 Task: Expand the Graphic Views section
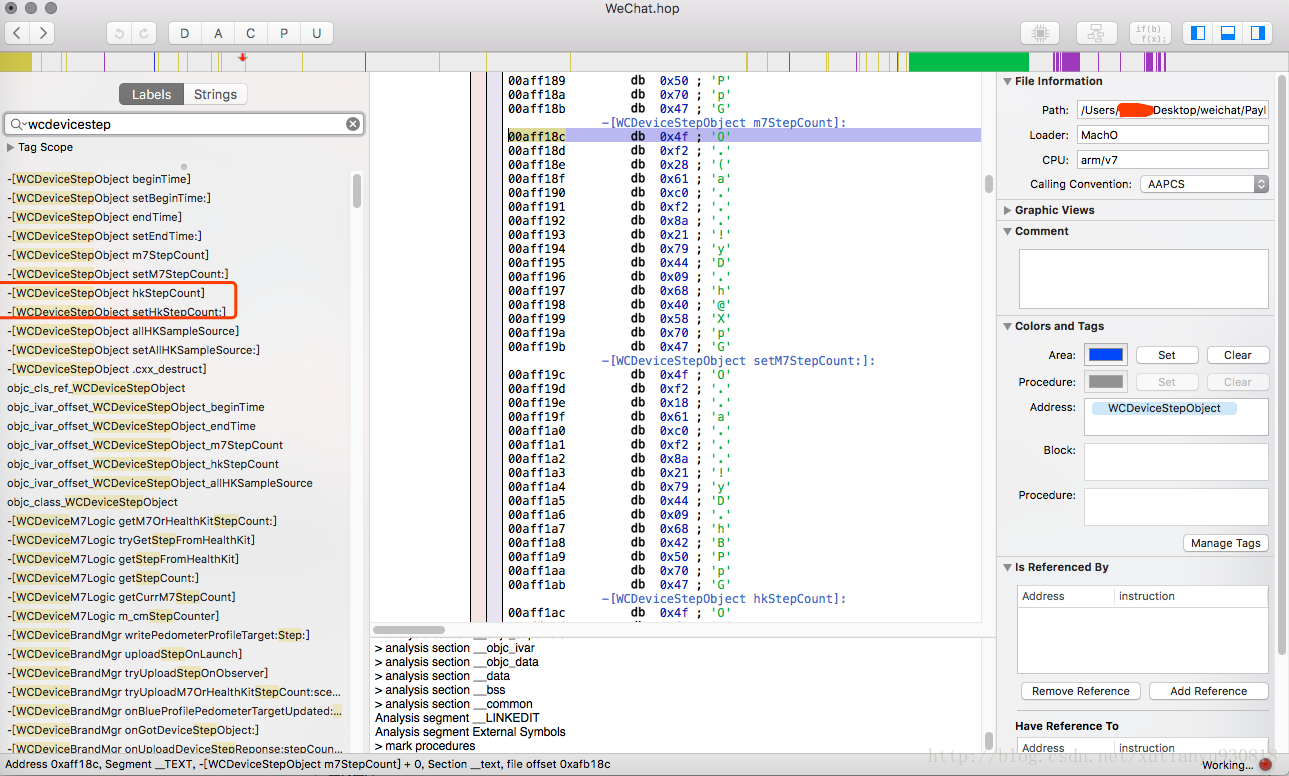[x=1007, y=210]
